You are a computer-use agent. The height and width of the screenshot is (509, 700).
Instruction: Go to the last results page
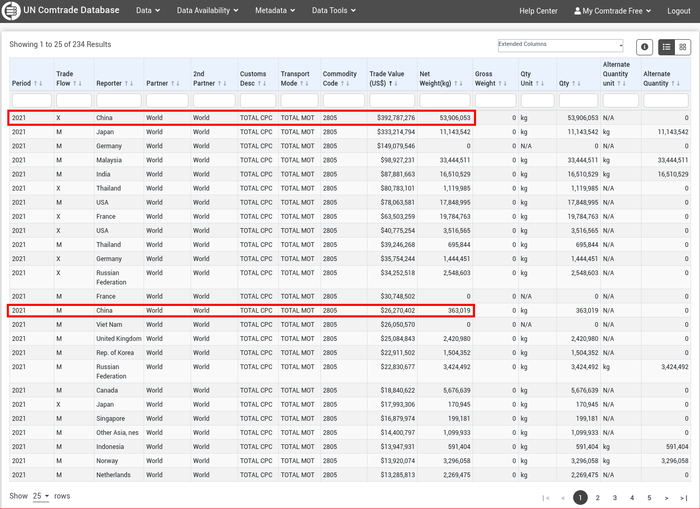(x=683, y=497)
